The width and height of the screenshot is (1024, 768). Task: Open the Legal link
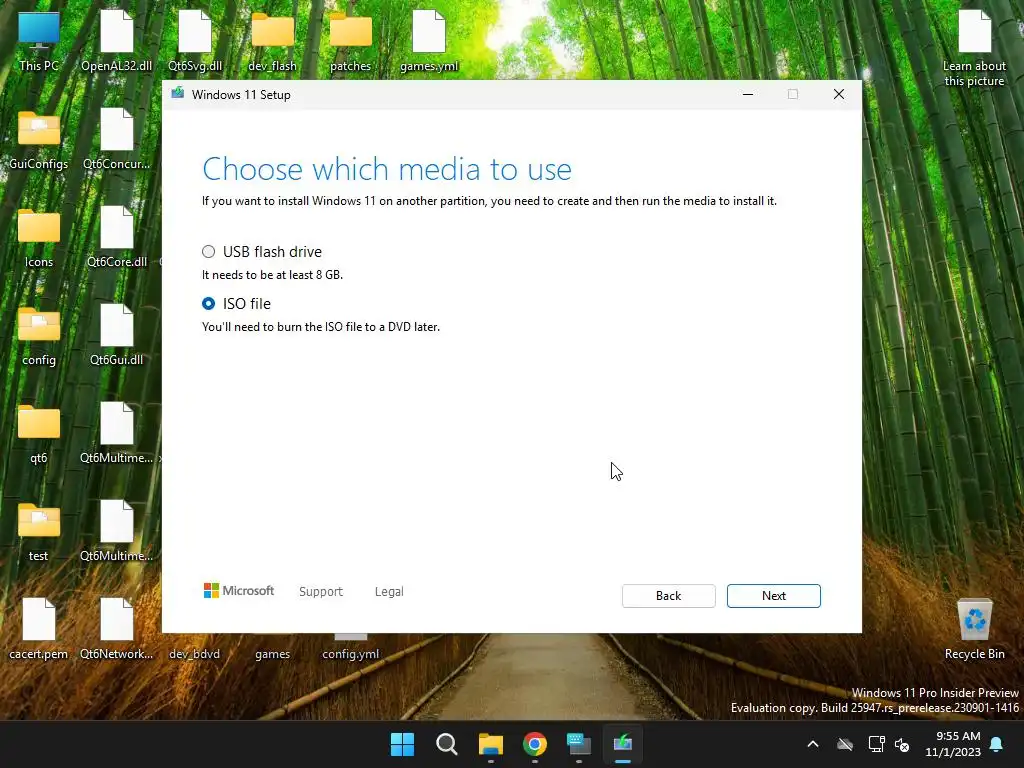(389, 591)
